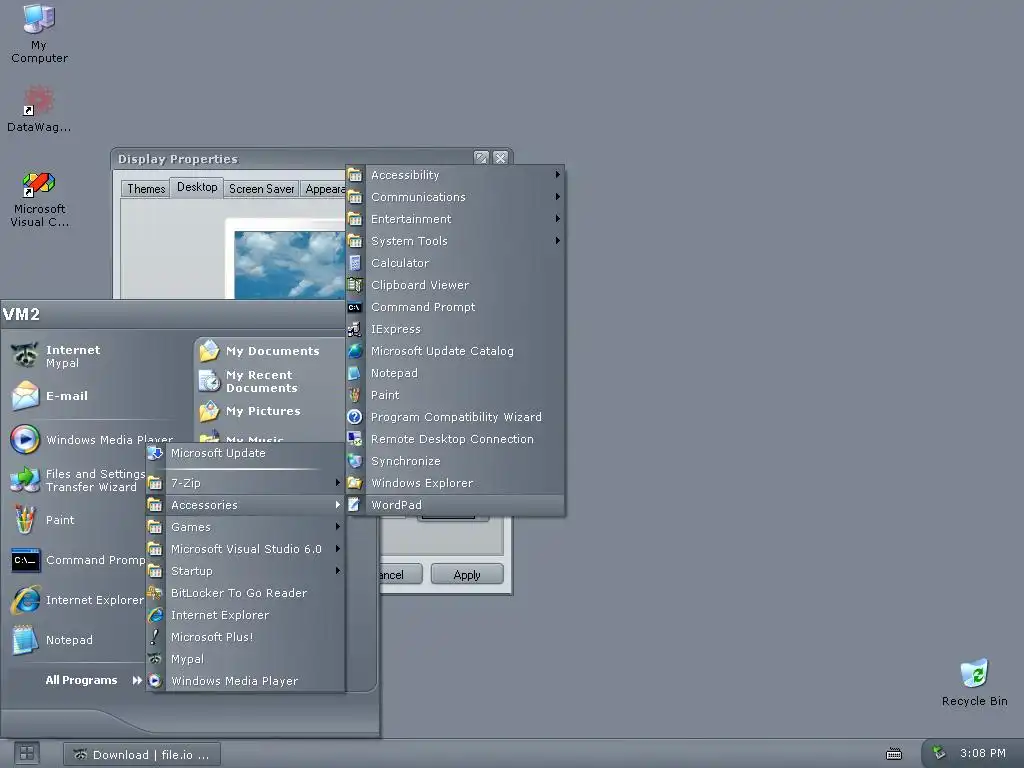Click the My Recent Documents icon
Viewport: 1024px width, 768px height.
[209, 381]
